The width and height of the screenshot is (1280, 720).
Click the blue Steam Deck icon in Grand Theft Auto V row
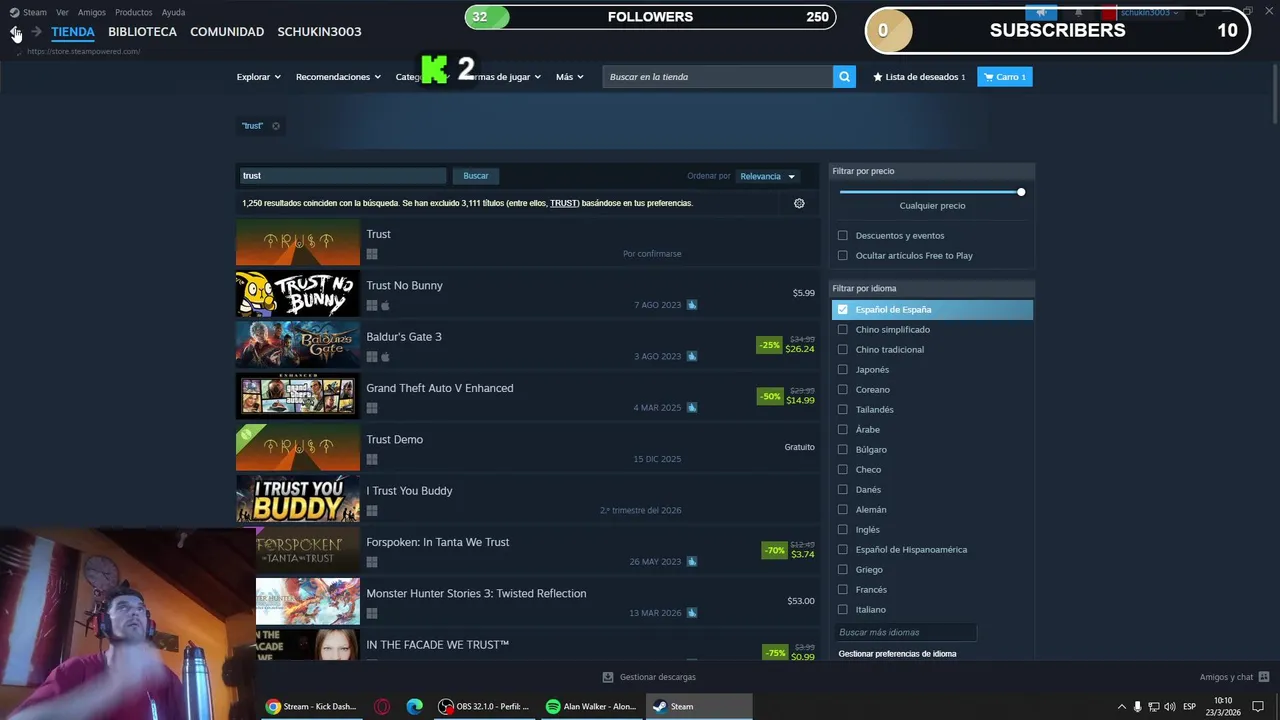coord(692,408)
